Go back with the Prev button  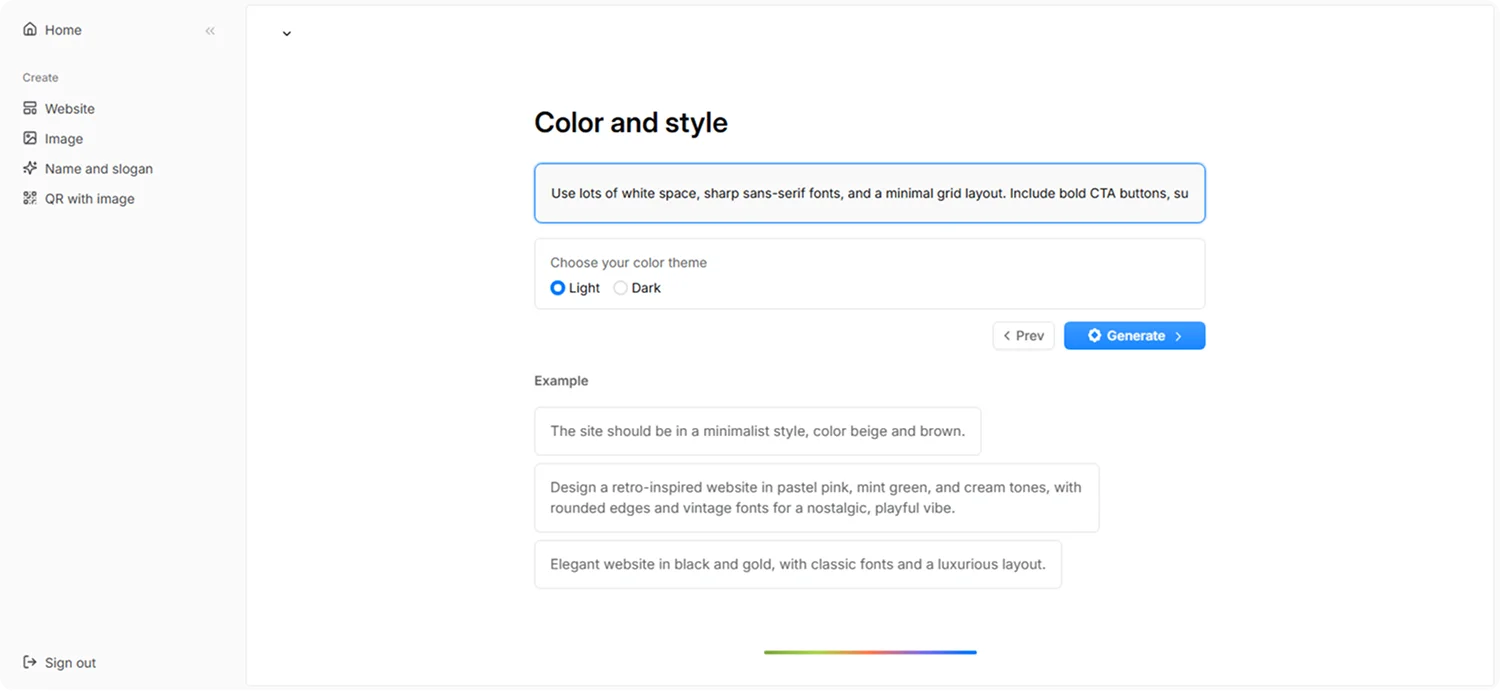[x=1023, y=336]
